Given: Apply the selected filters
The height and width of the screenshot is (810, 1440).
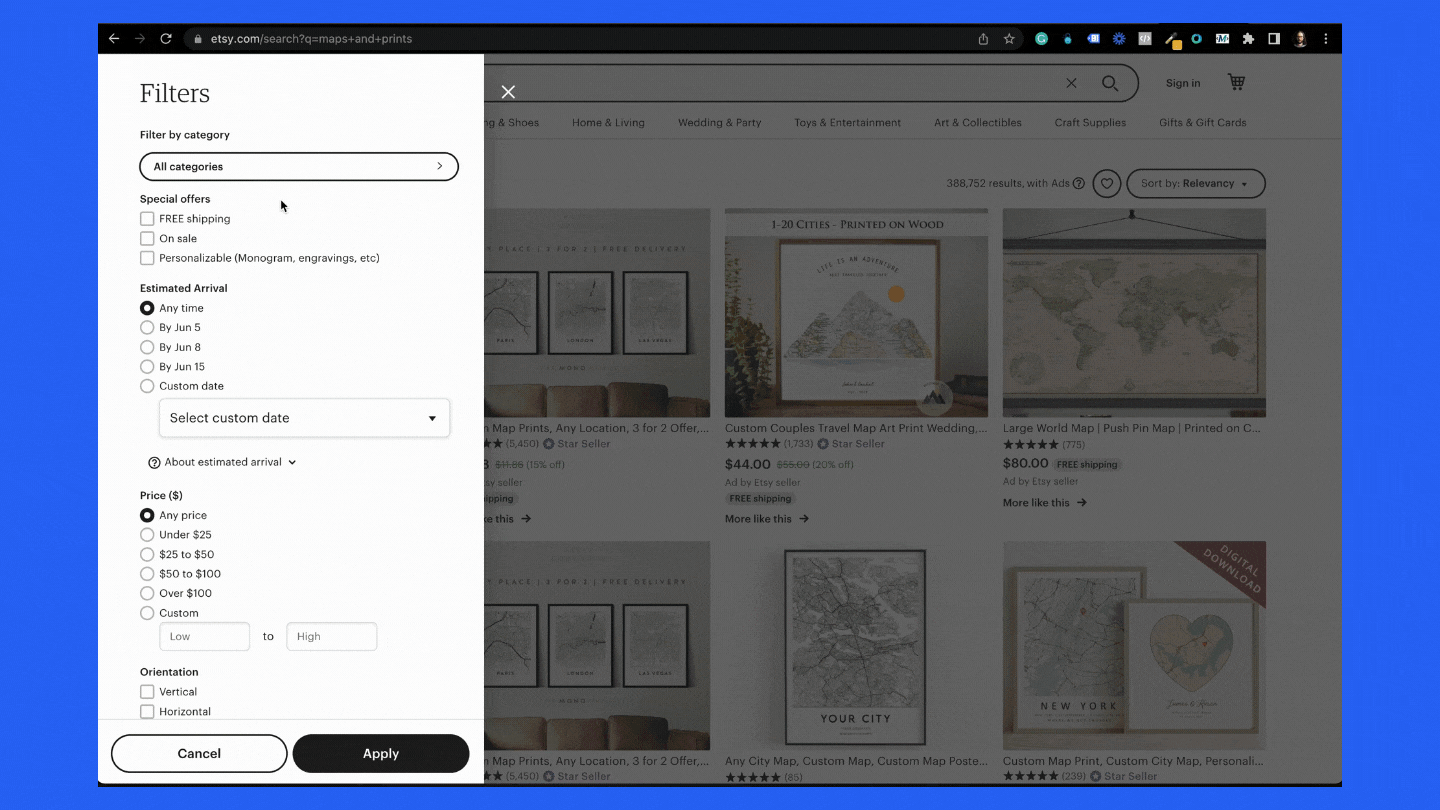Looking at the screenshot, I should (x=381, y=754).
